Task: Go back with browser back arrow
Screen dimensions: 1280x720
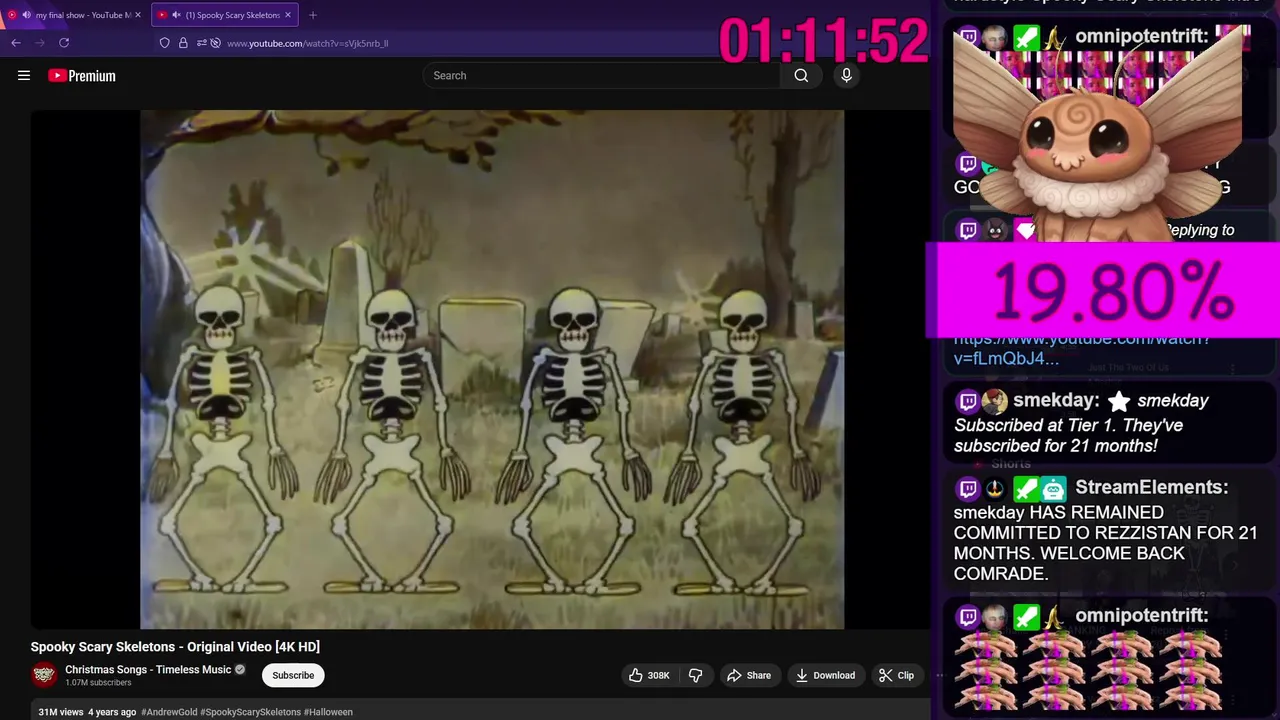Action: (x=16, y=43)
